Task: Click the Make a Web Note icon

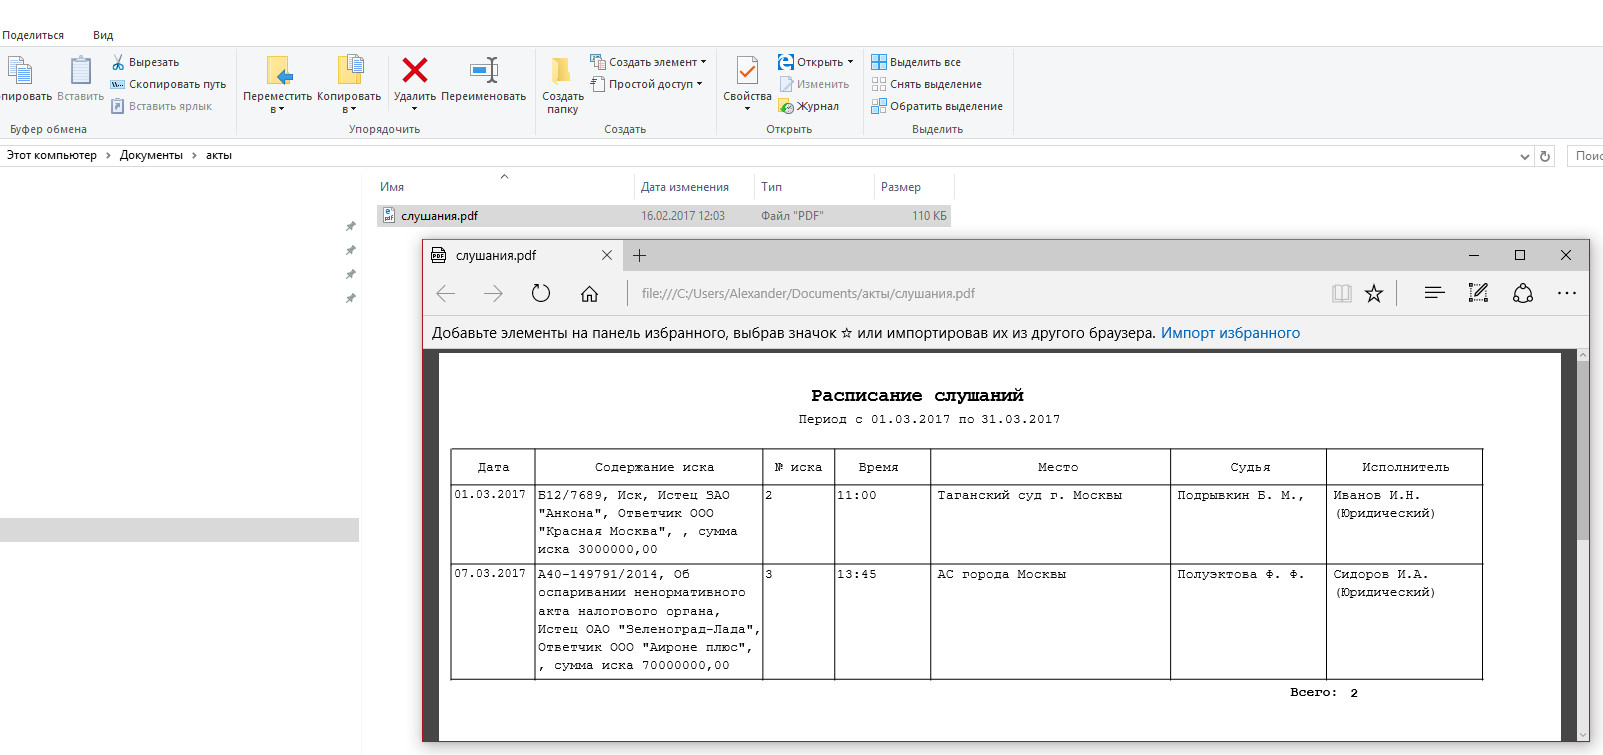Action: tap(1478, 293)
